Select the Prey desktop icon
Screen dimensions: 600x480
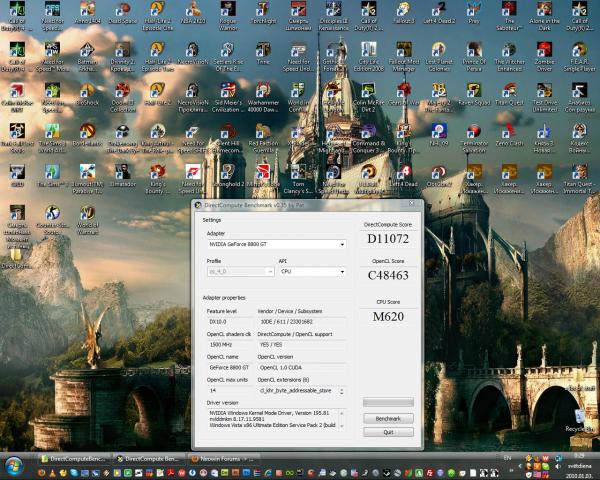(x=474, y=13)
